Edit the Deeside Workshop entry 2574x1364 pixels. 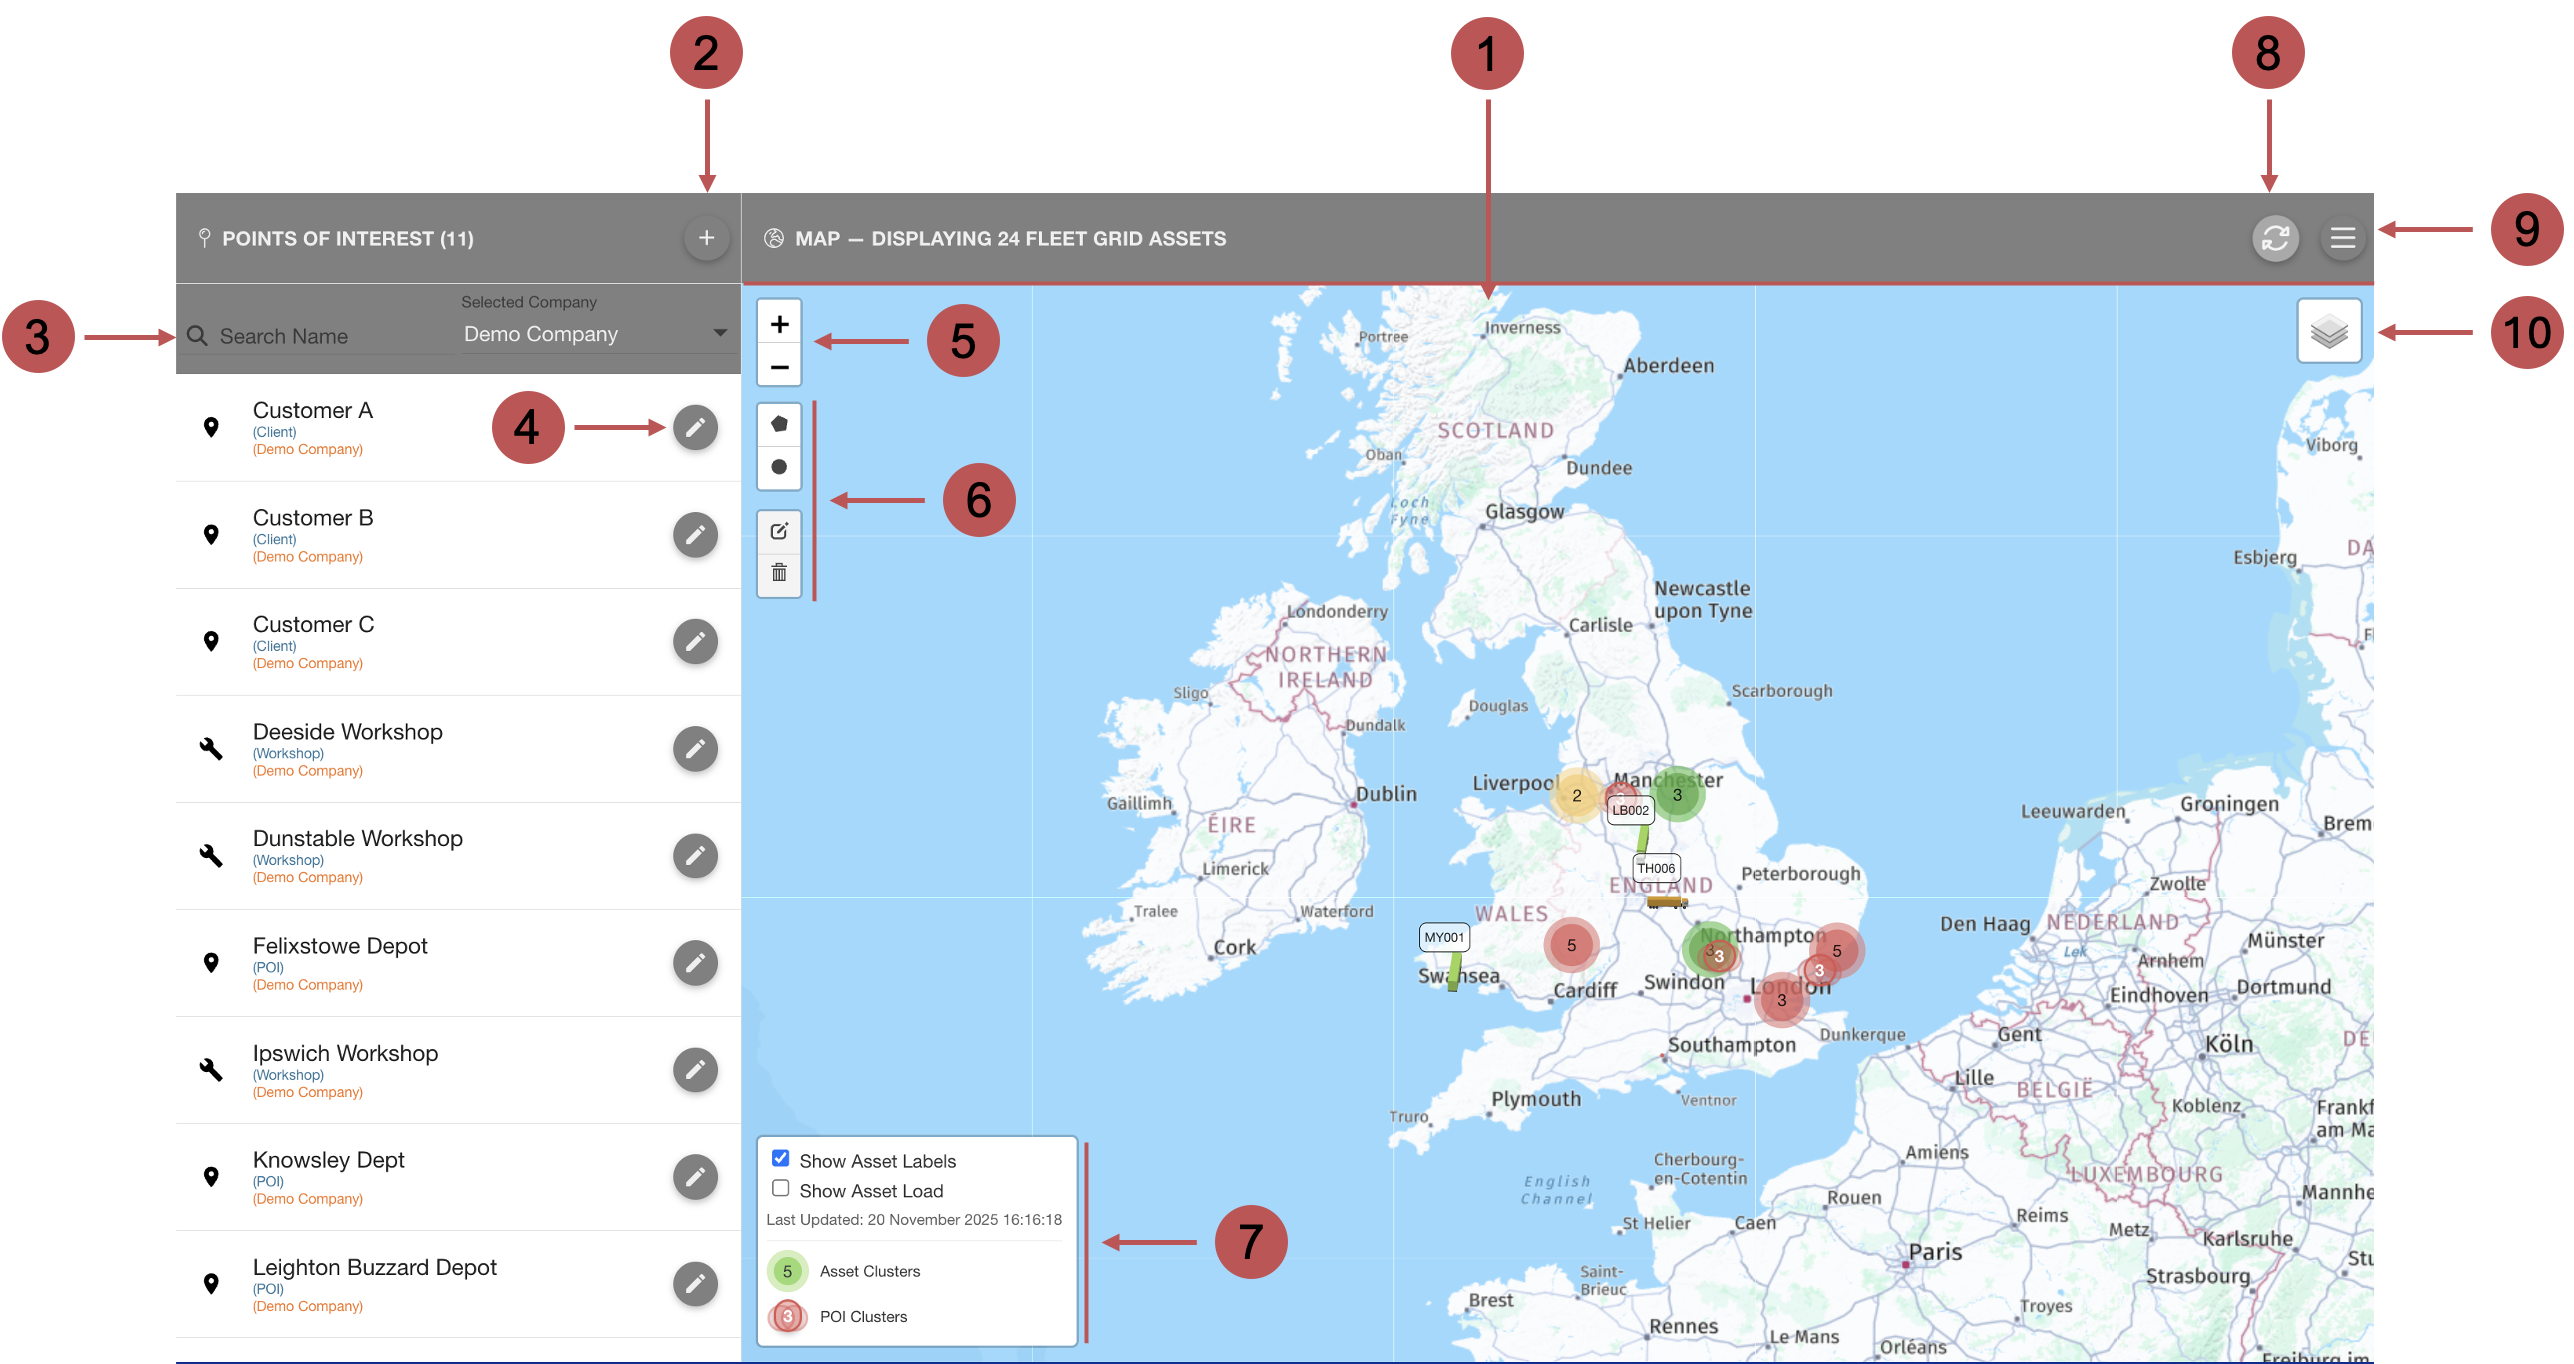click(x=695, y=749)
